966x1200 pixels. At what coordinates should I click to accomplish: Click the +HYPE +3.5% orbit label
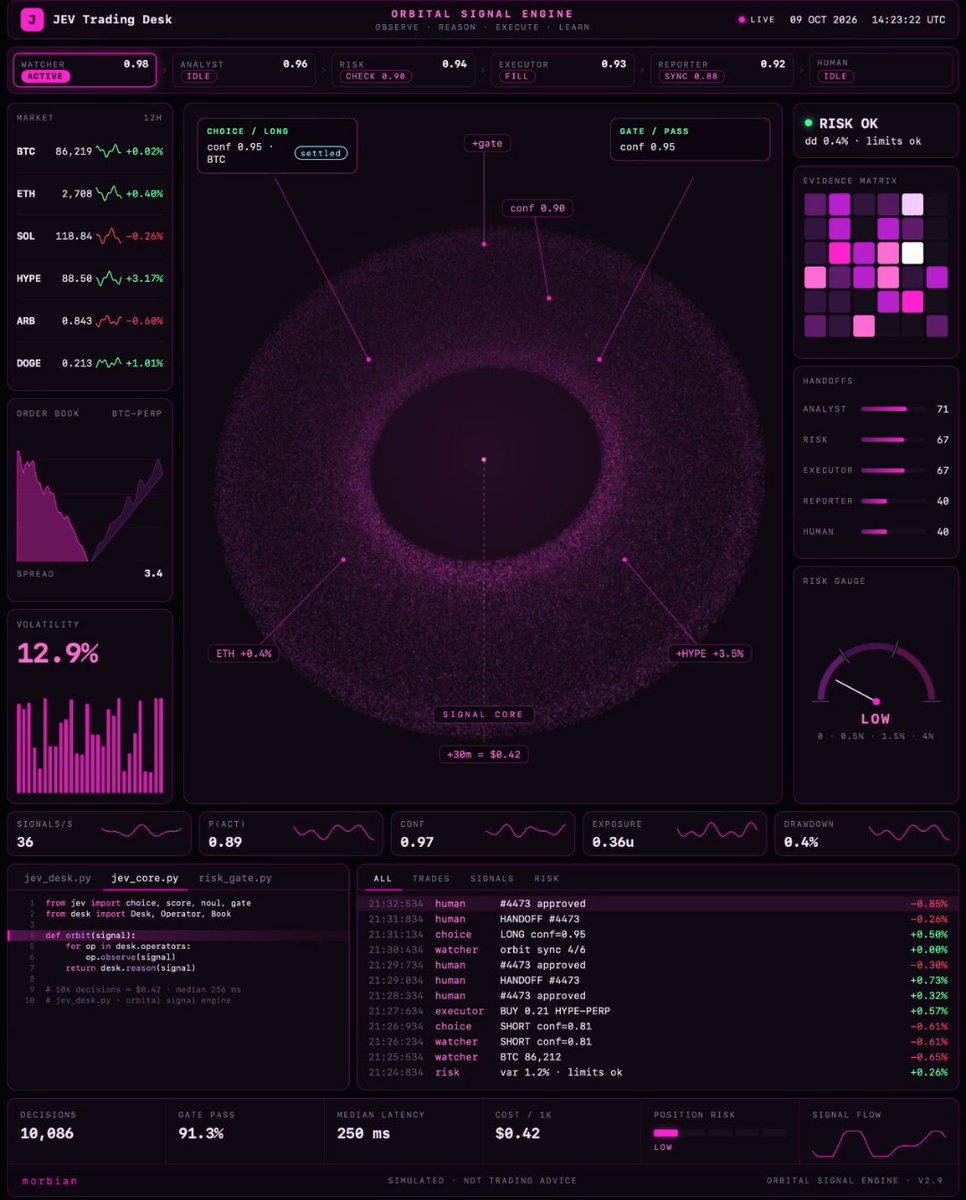709,653
